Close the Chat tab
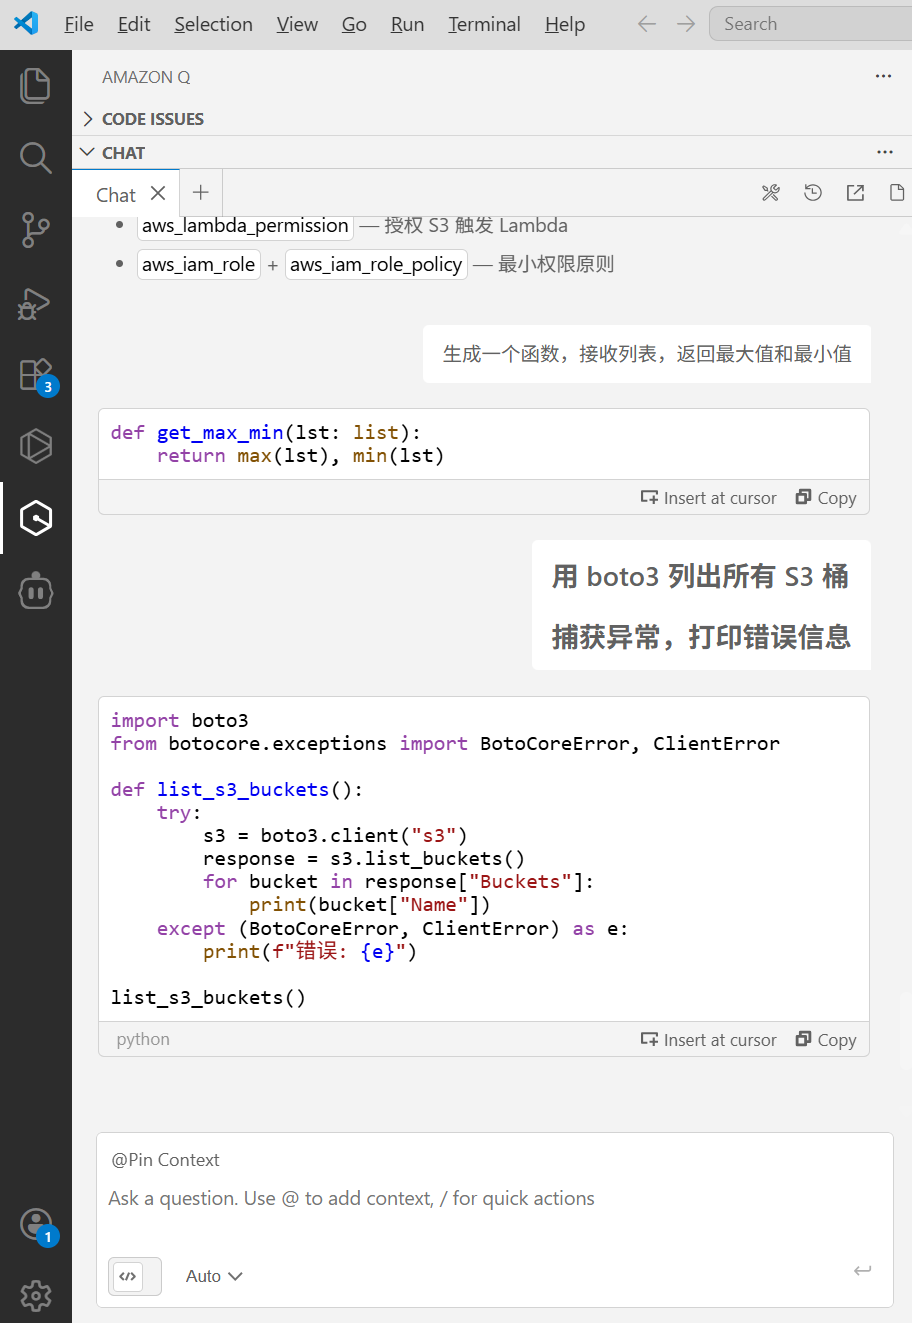This screenshot has height=1323, width=912. [158, 193]
